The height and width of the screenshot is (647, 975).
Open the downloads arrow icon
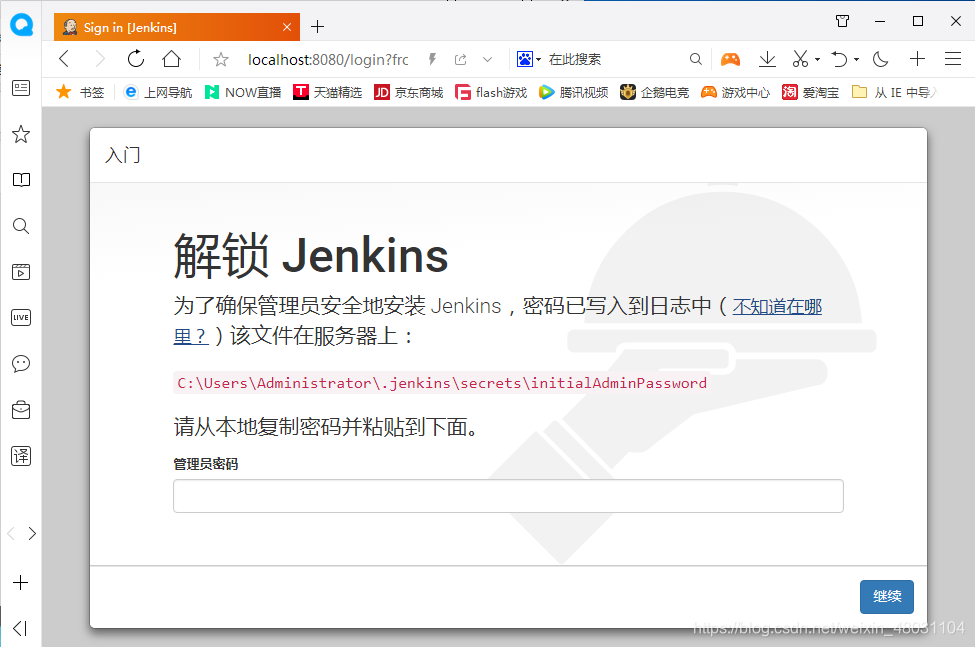(x=767, y=59)
